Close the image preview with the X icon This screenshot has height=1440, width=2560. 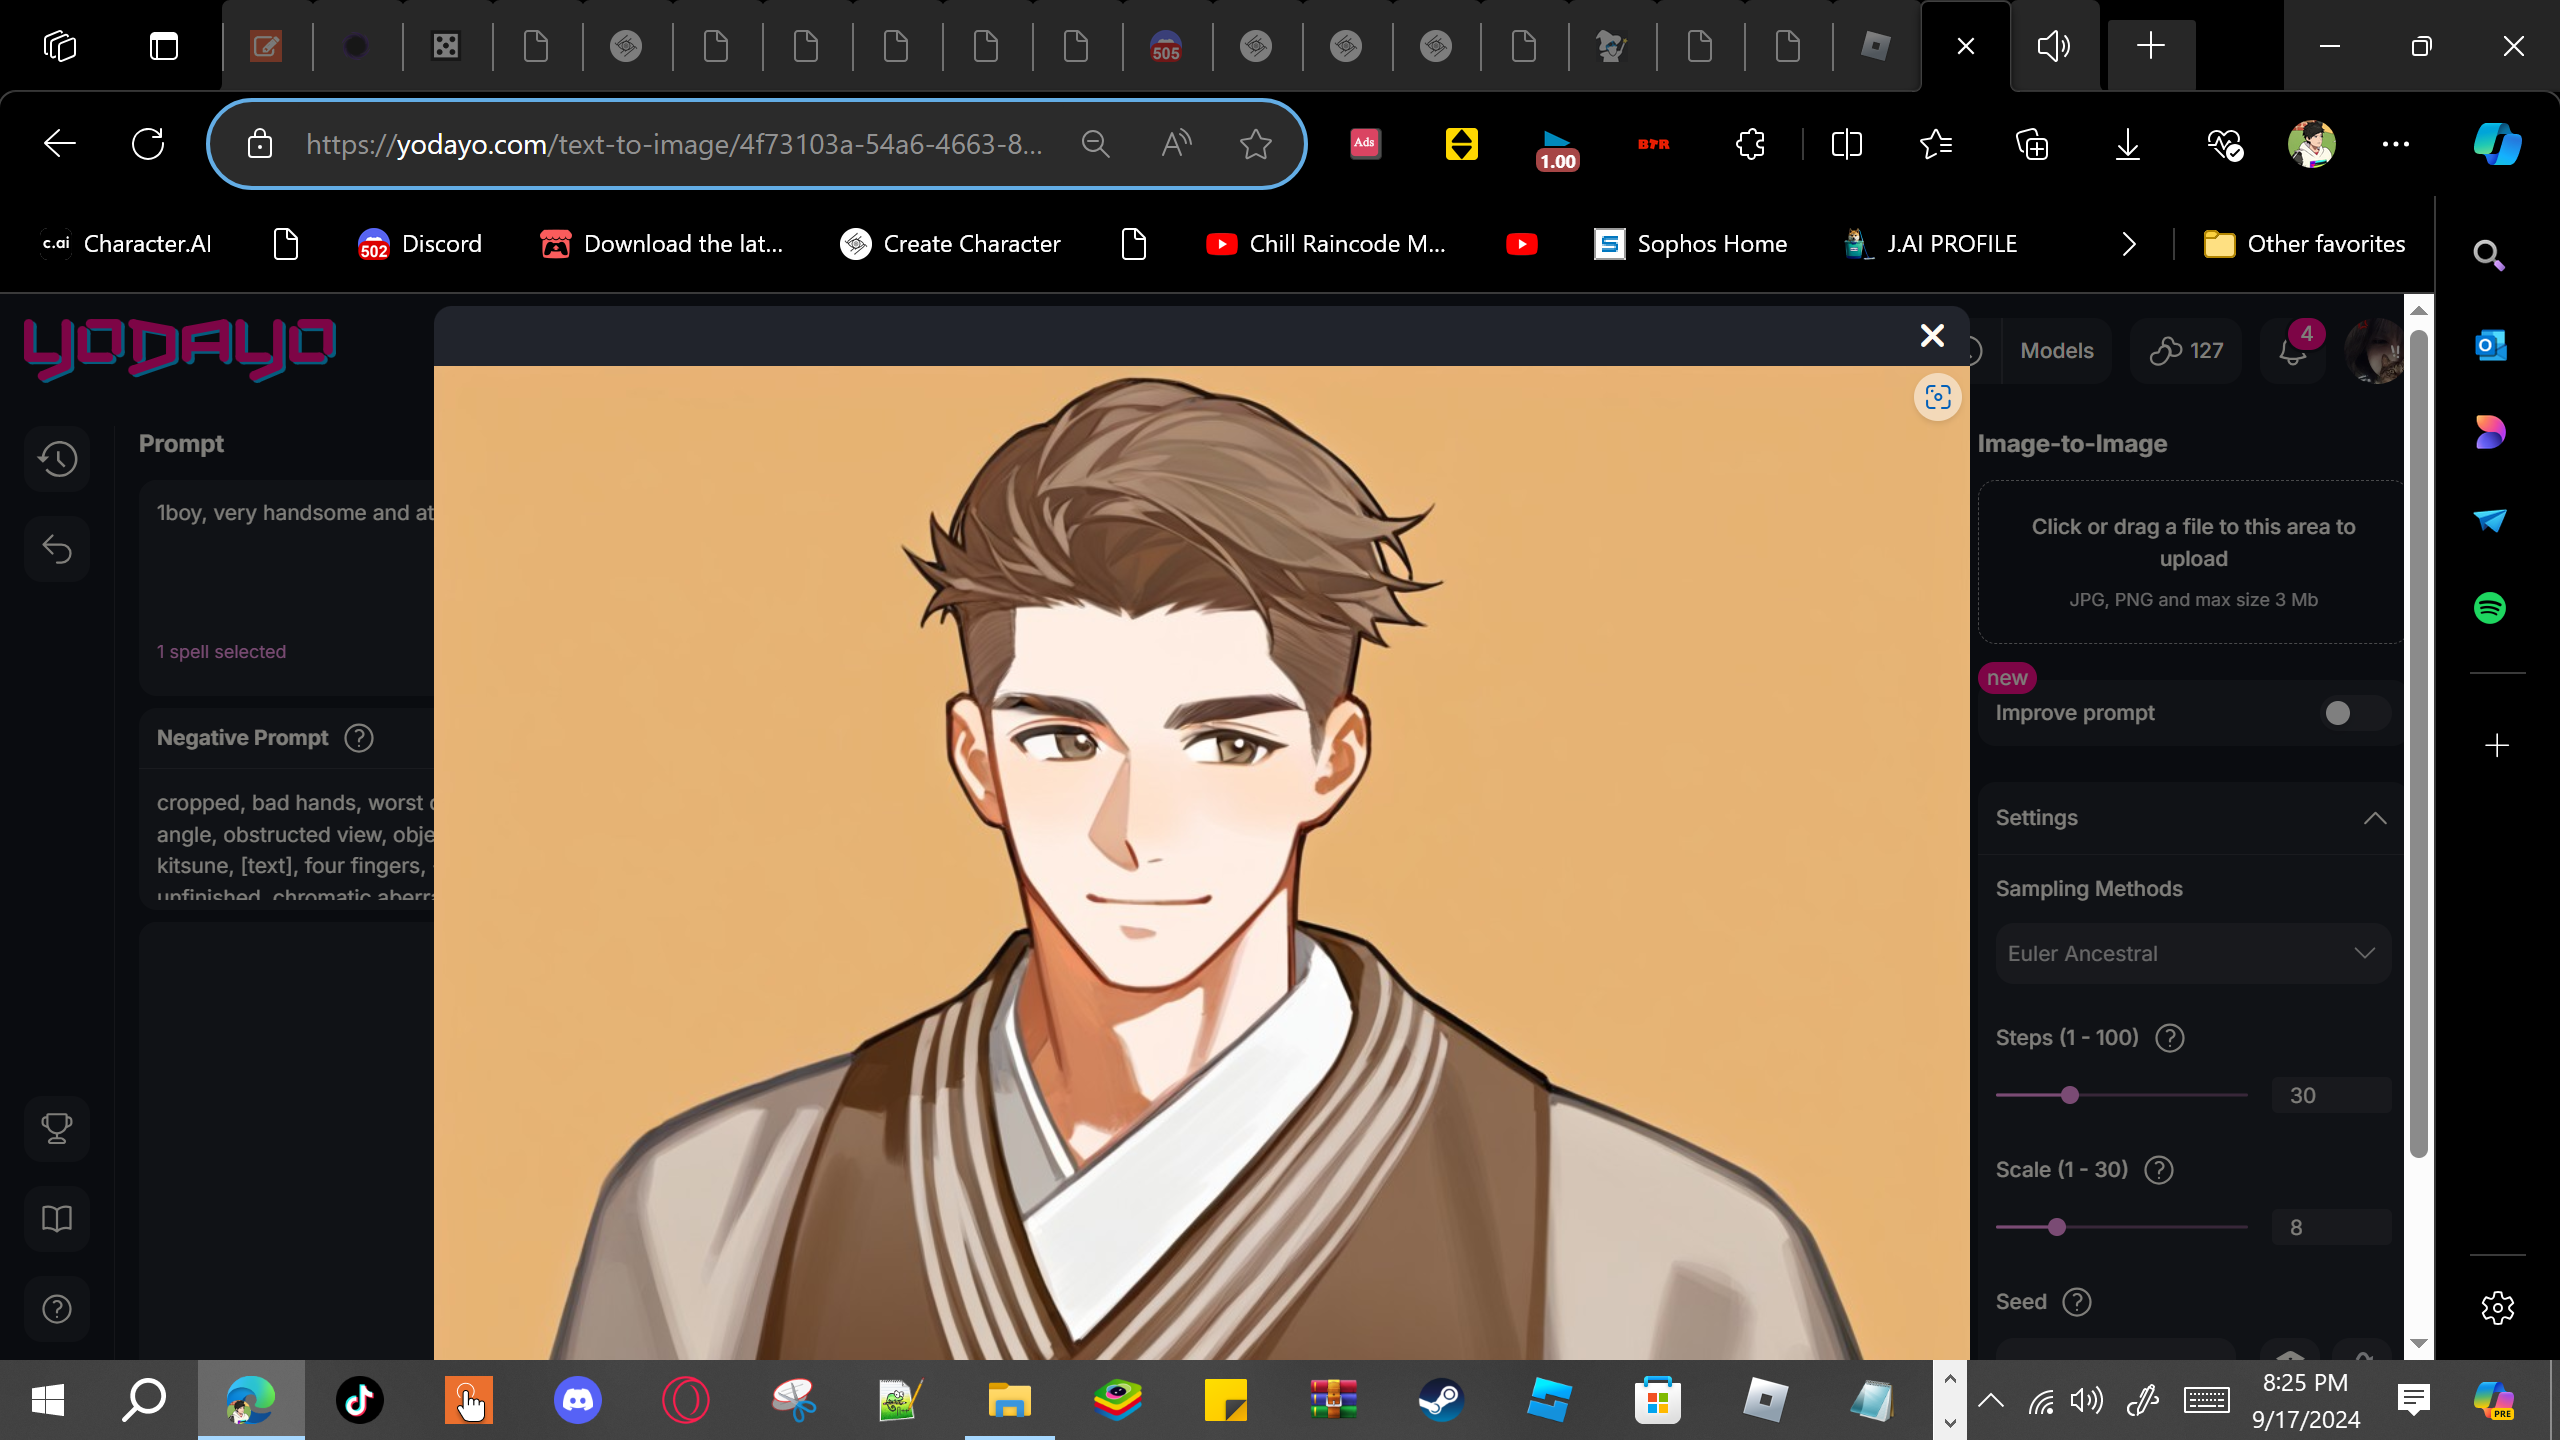1932,336
